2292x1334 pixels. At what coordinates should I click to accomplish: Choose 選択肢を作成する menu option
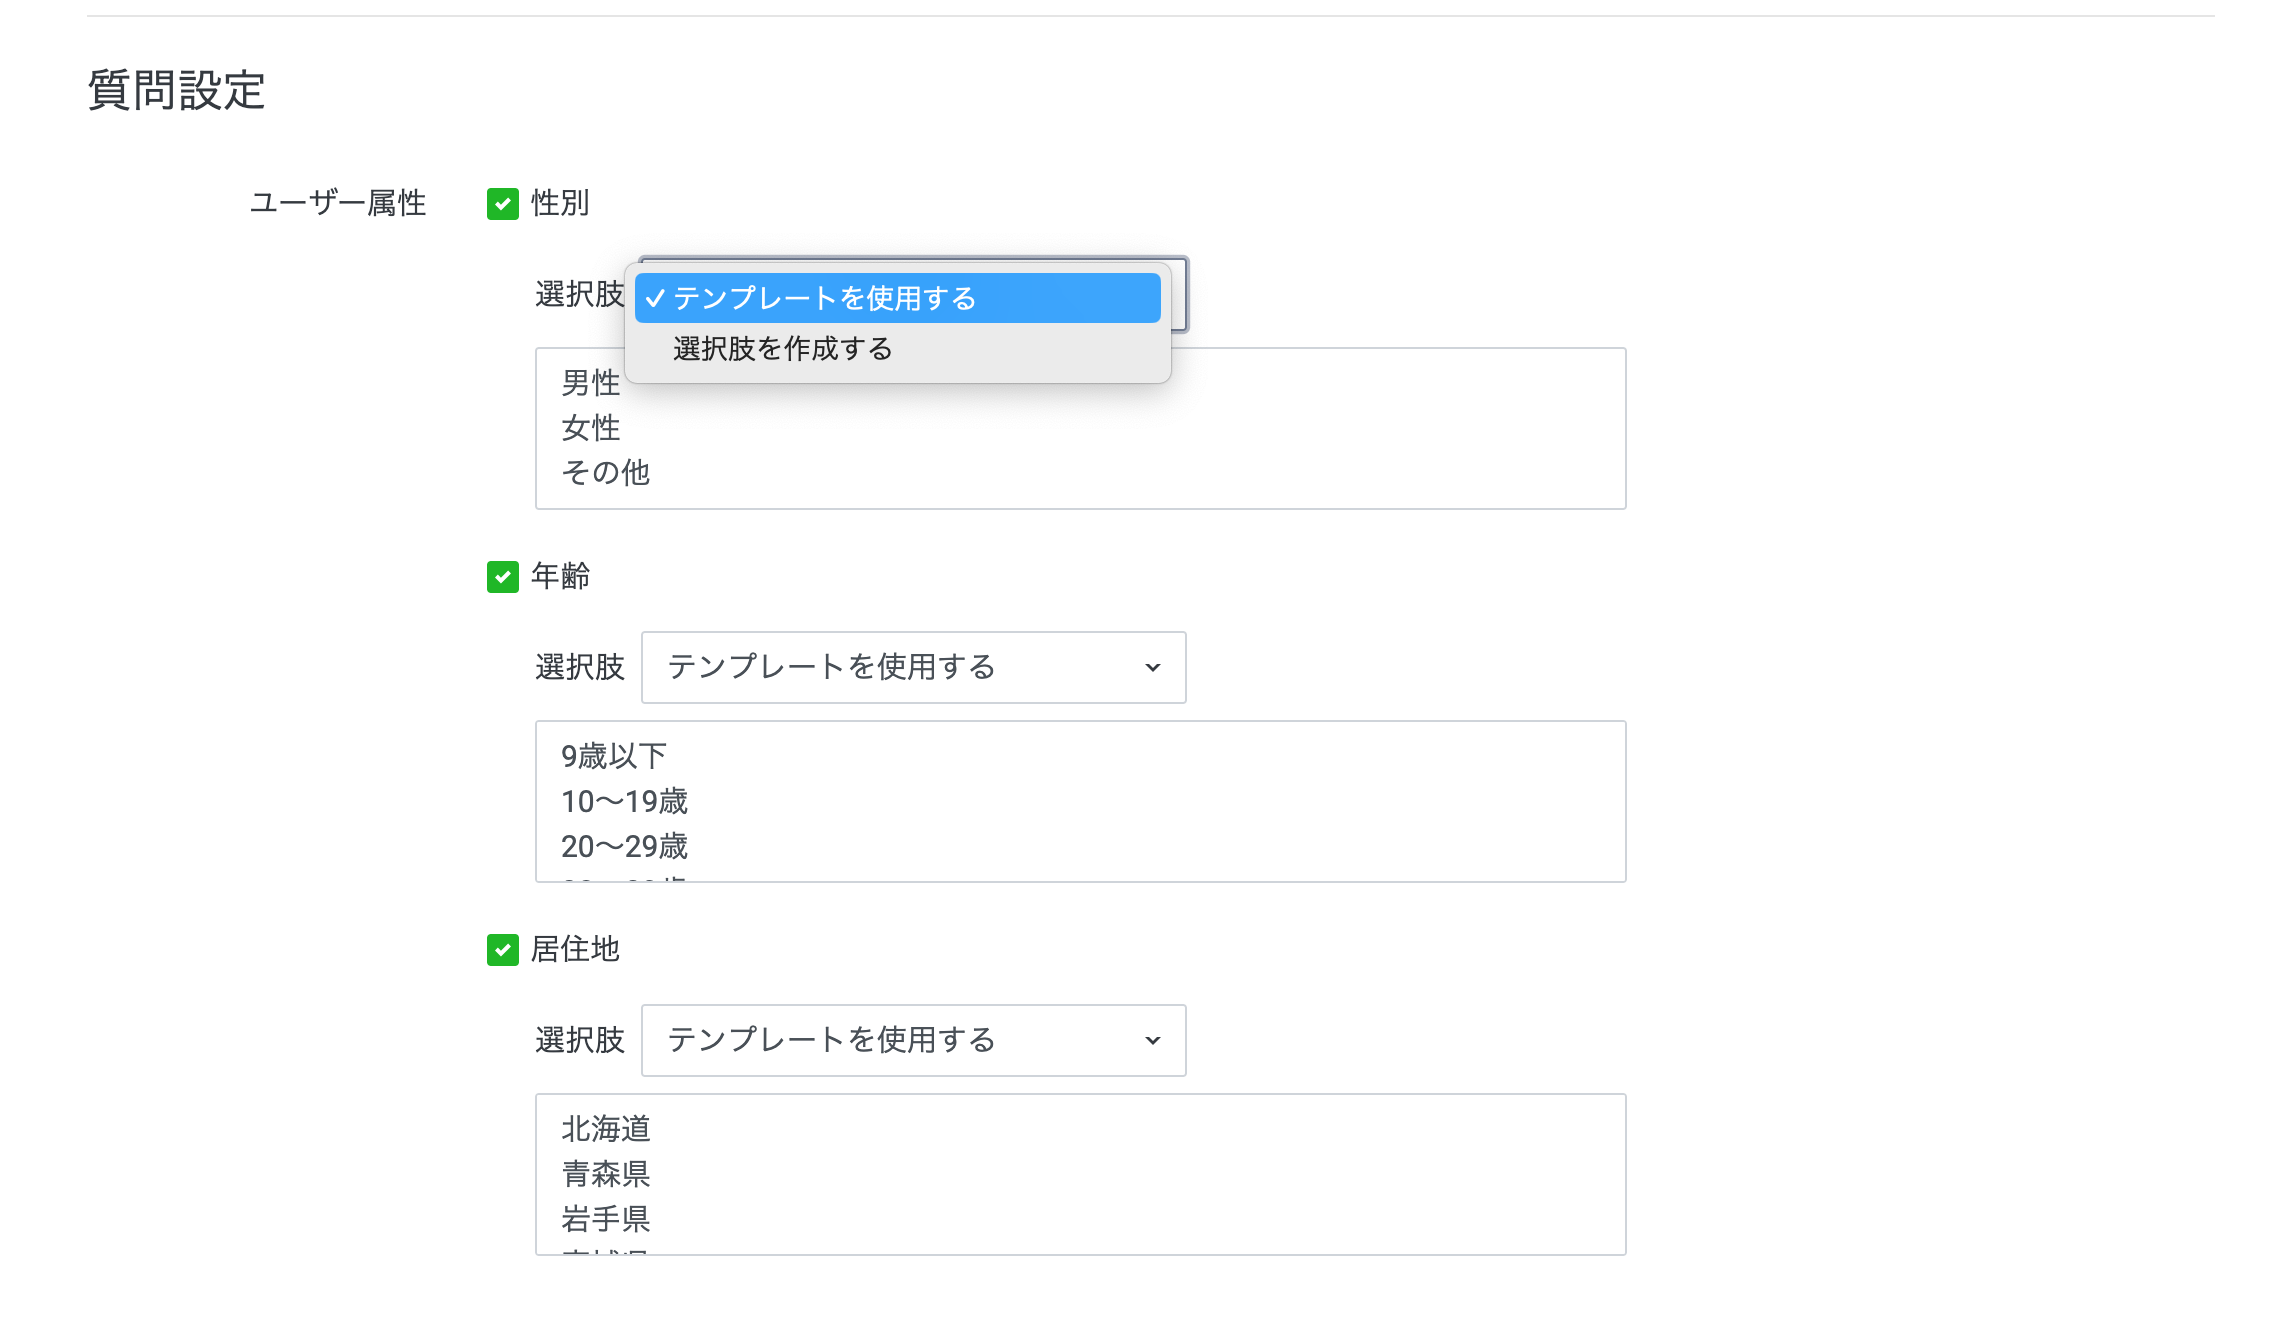783,349
